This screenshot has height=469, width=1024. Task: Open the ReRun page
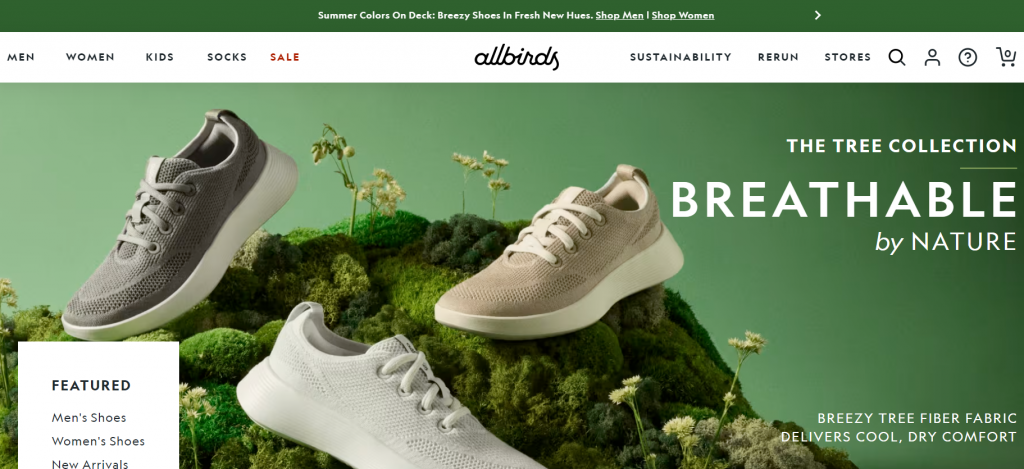coord(778,57)
